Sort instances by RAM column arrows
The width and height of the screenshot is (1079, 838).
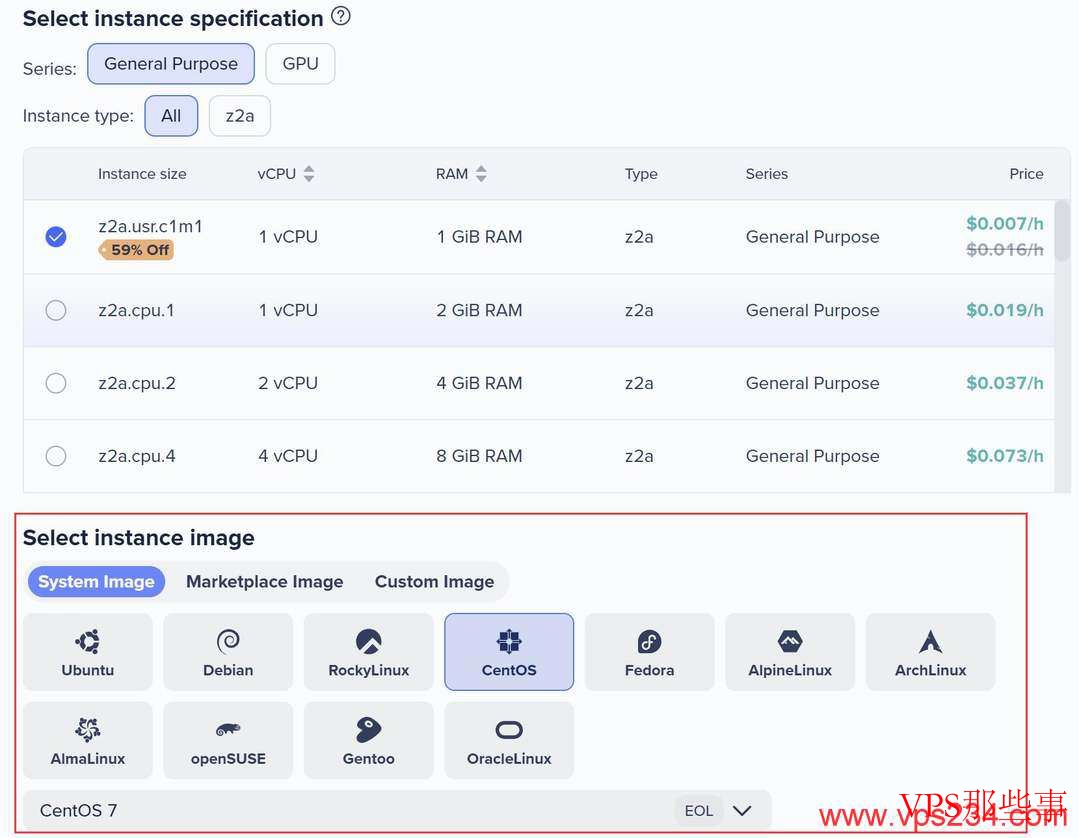pos(481,174)
